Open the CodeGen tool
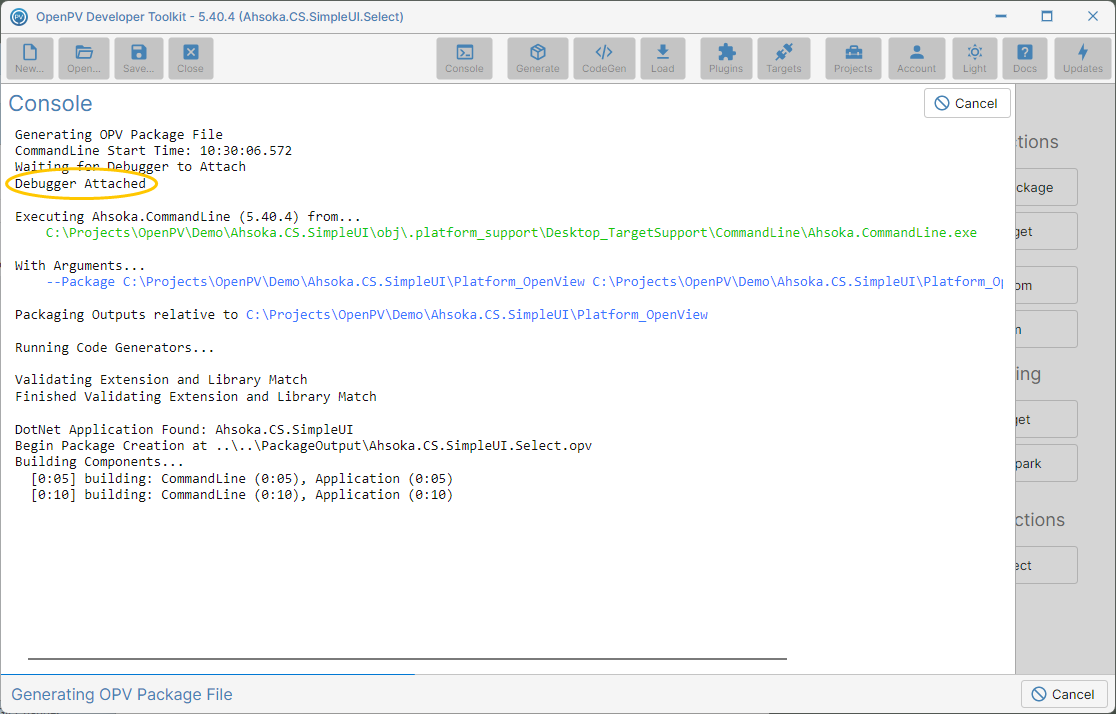This screenshot has width=1116, height=714. pyautogui.click(x=604, y=58)
